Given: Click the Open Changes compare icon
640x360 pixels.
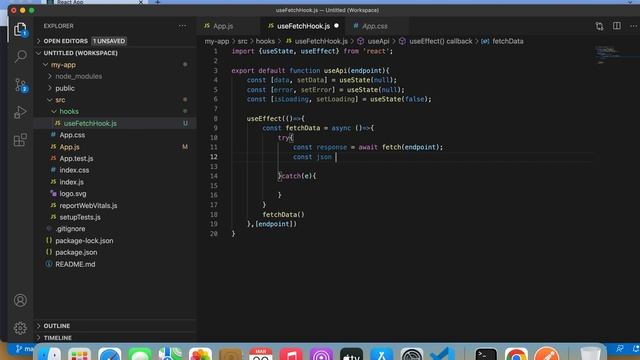Looking at the screenshot, I should (599, 26).
